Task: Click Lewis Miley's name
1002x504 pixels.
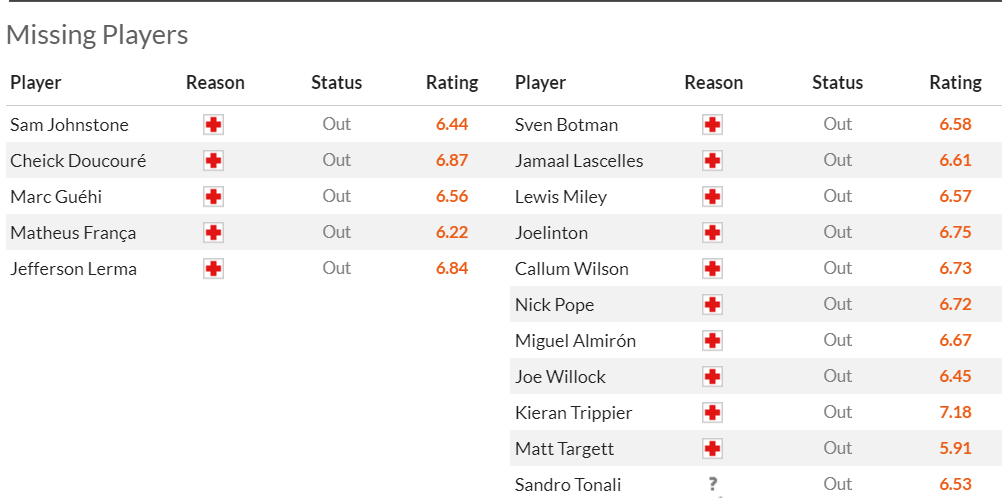Action: pyautogui.click(x=560, y=197)
